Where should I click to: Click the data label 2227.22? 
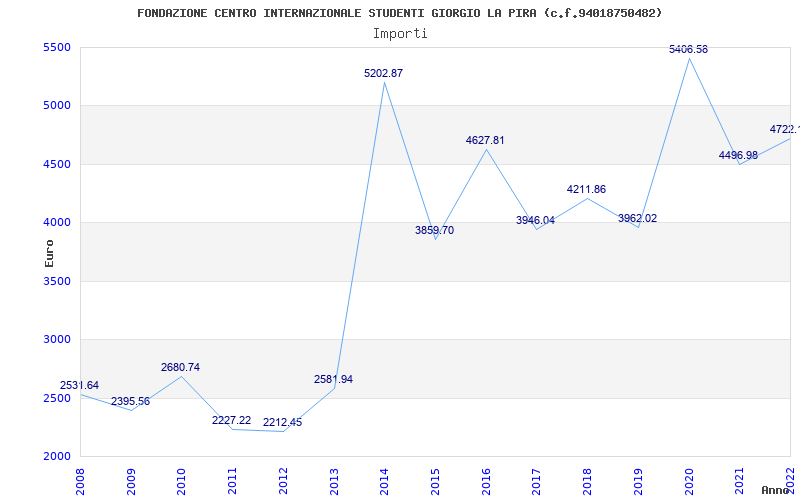coord(232,420)
